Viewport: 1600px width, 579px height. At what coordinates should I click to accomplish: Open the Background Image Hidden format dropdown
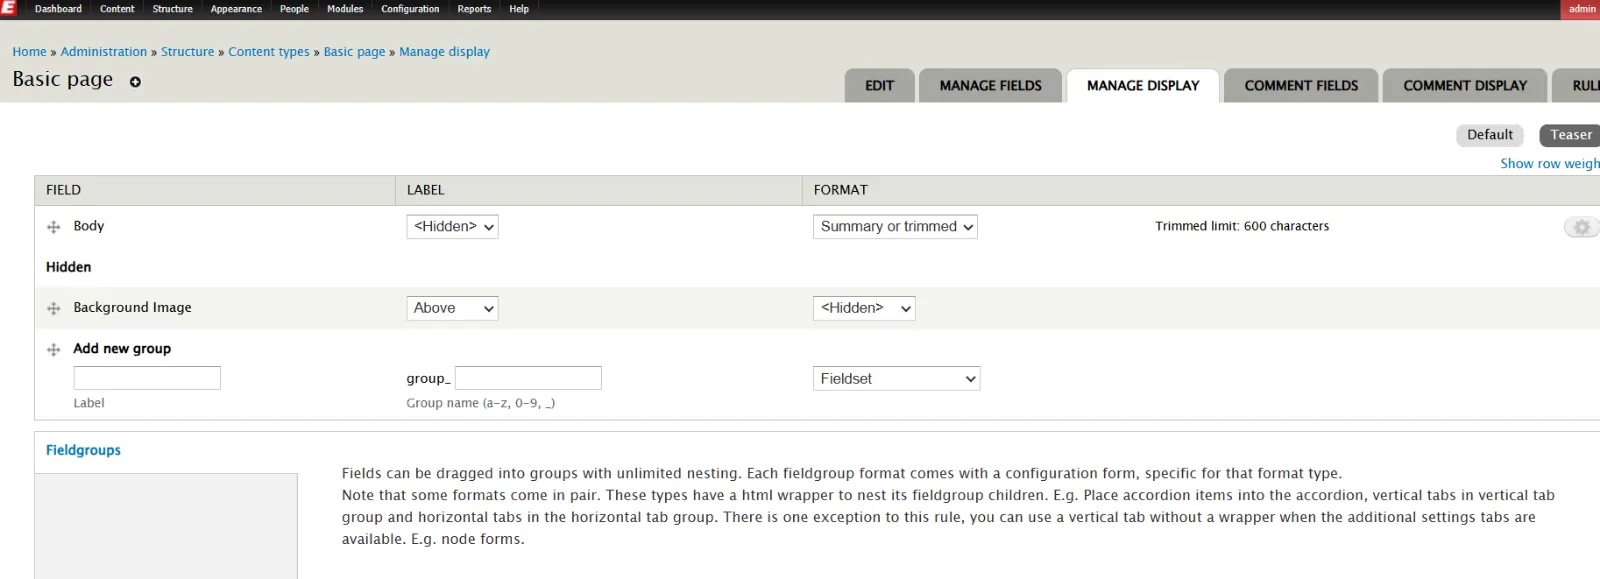click(864, 308)
